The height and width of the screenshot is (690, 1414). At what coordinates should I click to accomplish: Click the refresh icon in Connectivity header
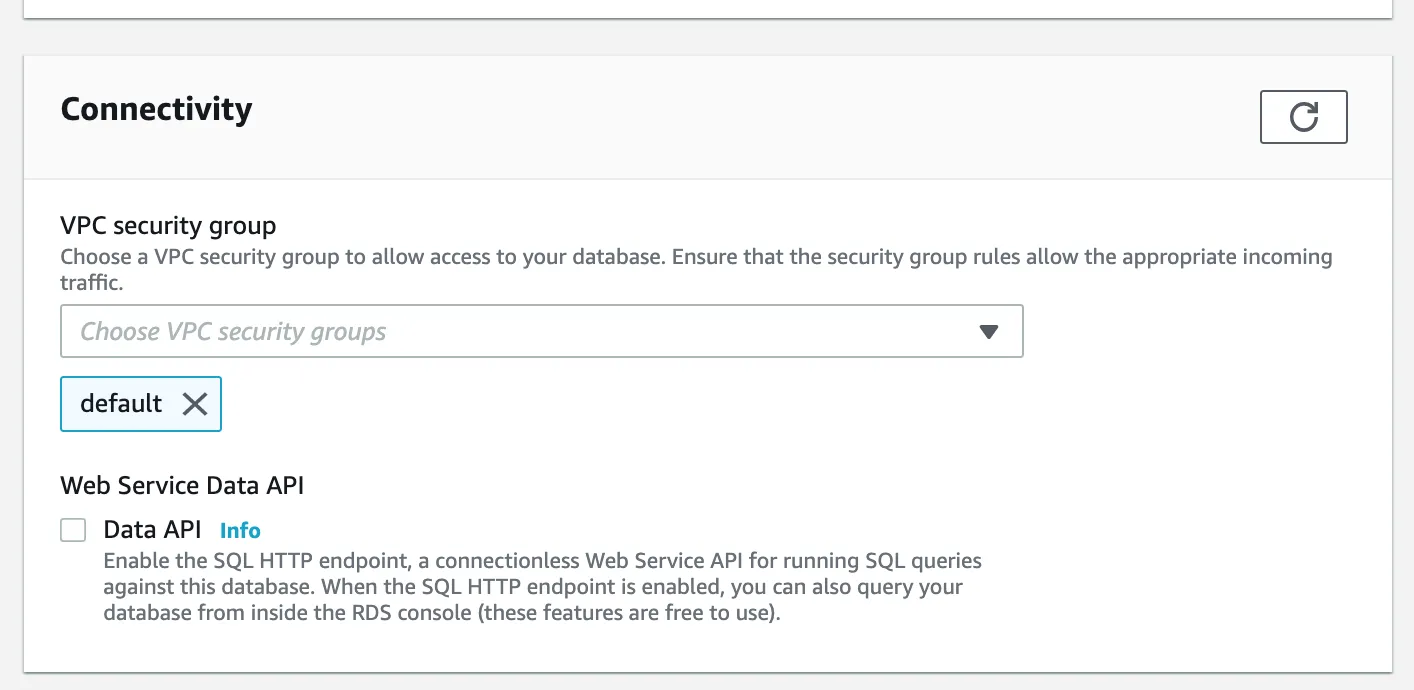click(x=1303, y=117)
